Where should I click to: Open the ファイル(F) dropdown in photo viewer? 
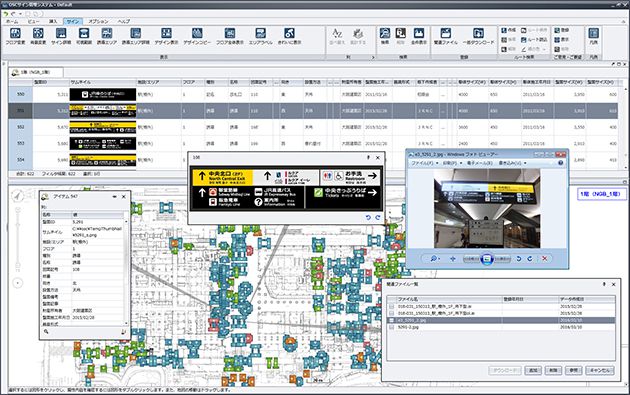click(423, 163)
